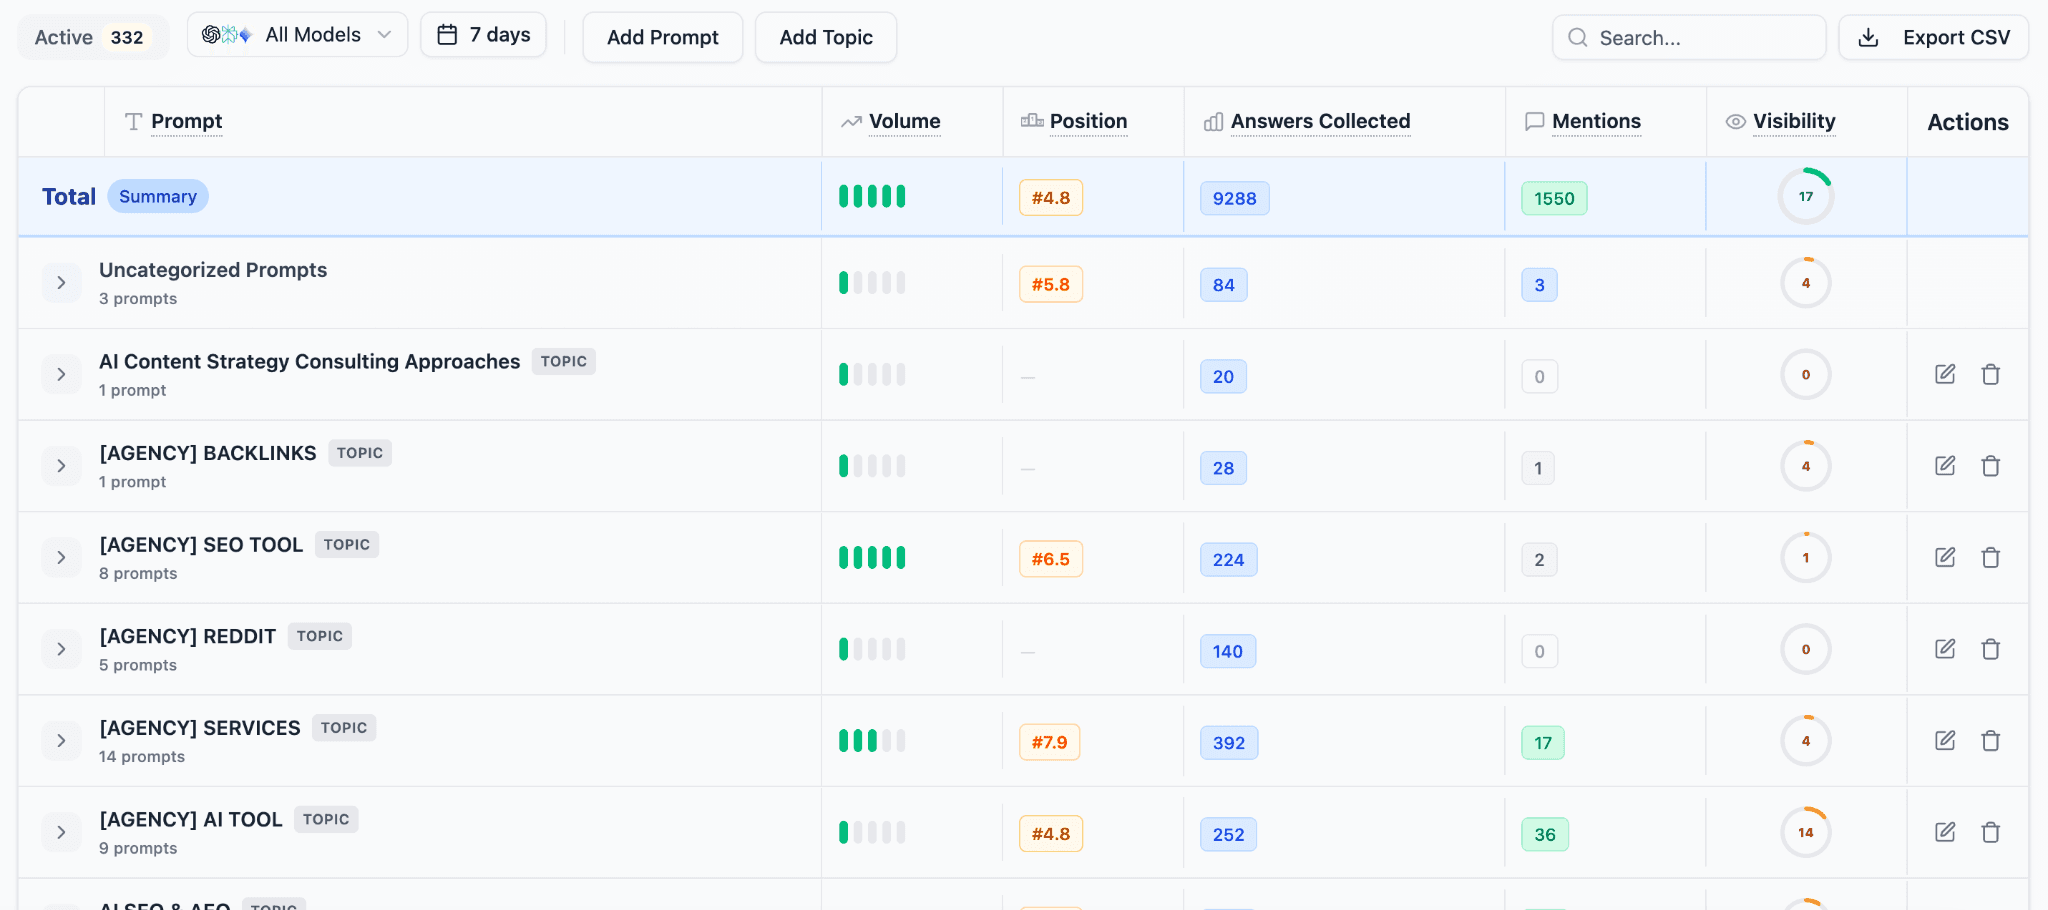Delete the [AGENCY] REDDIT topic

click(1990, 649)
